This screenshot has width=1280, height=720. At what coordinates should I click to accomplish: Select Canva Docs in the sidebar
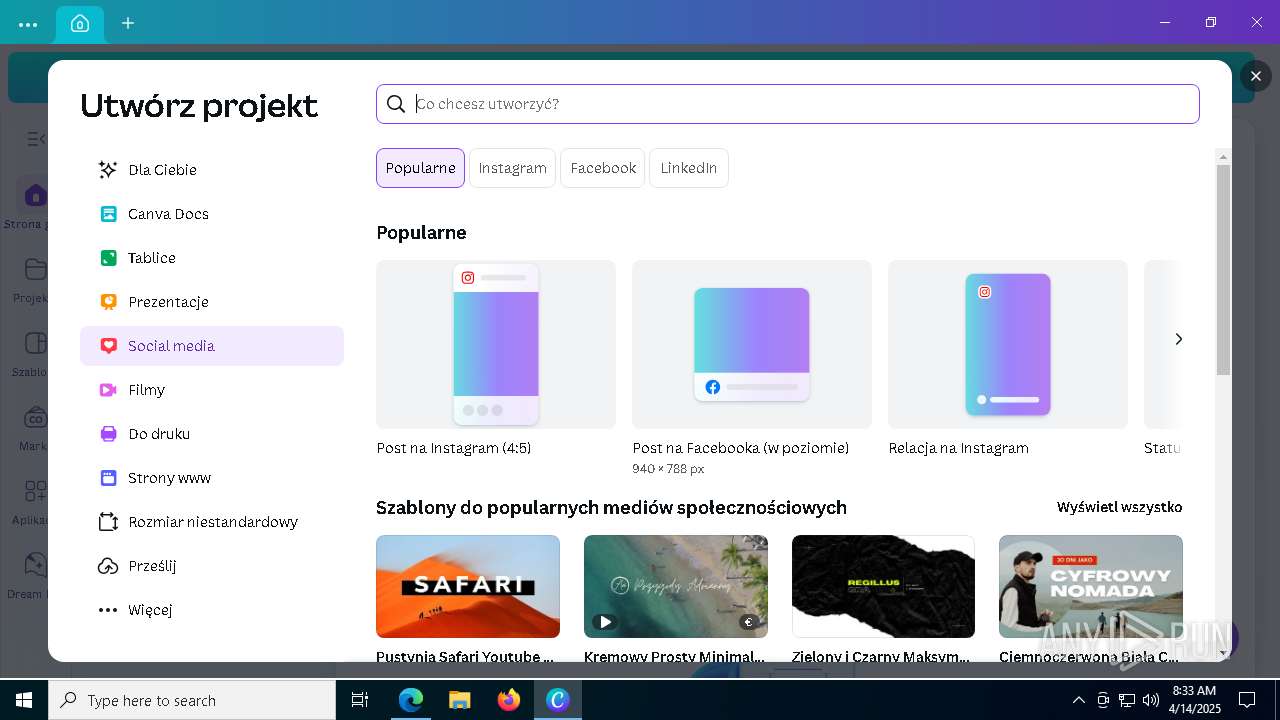click(212, 214)
